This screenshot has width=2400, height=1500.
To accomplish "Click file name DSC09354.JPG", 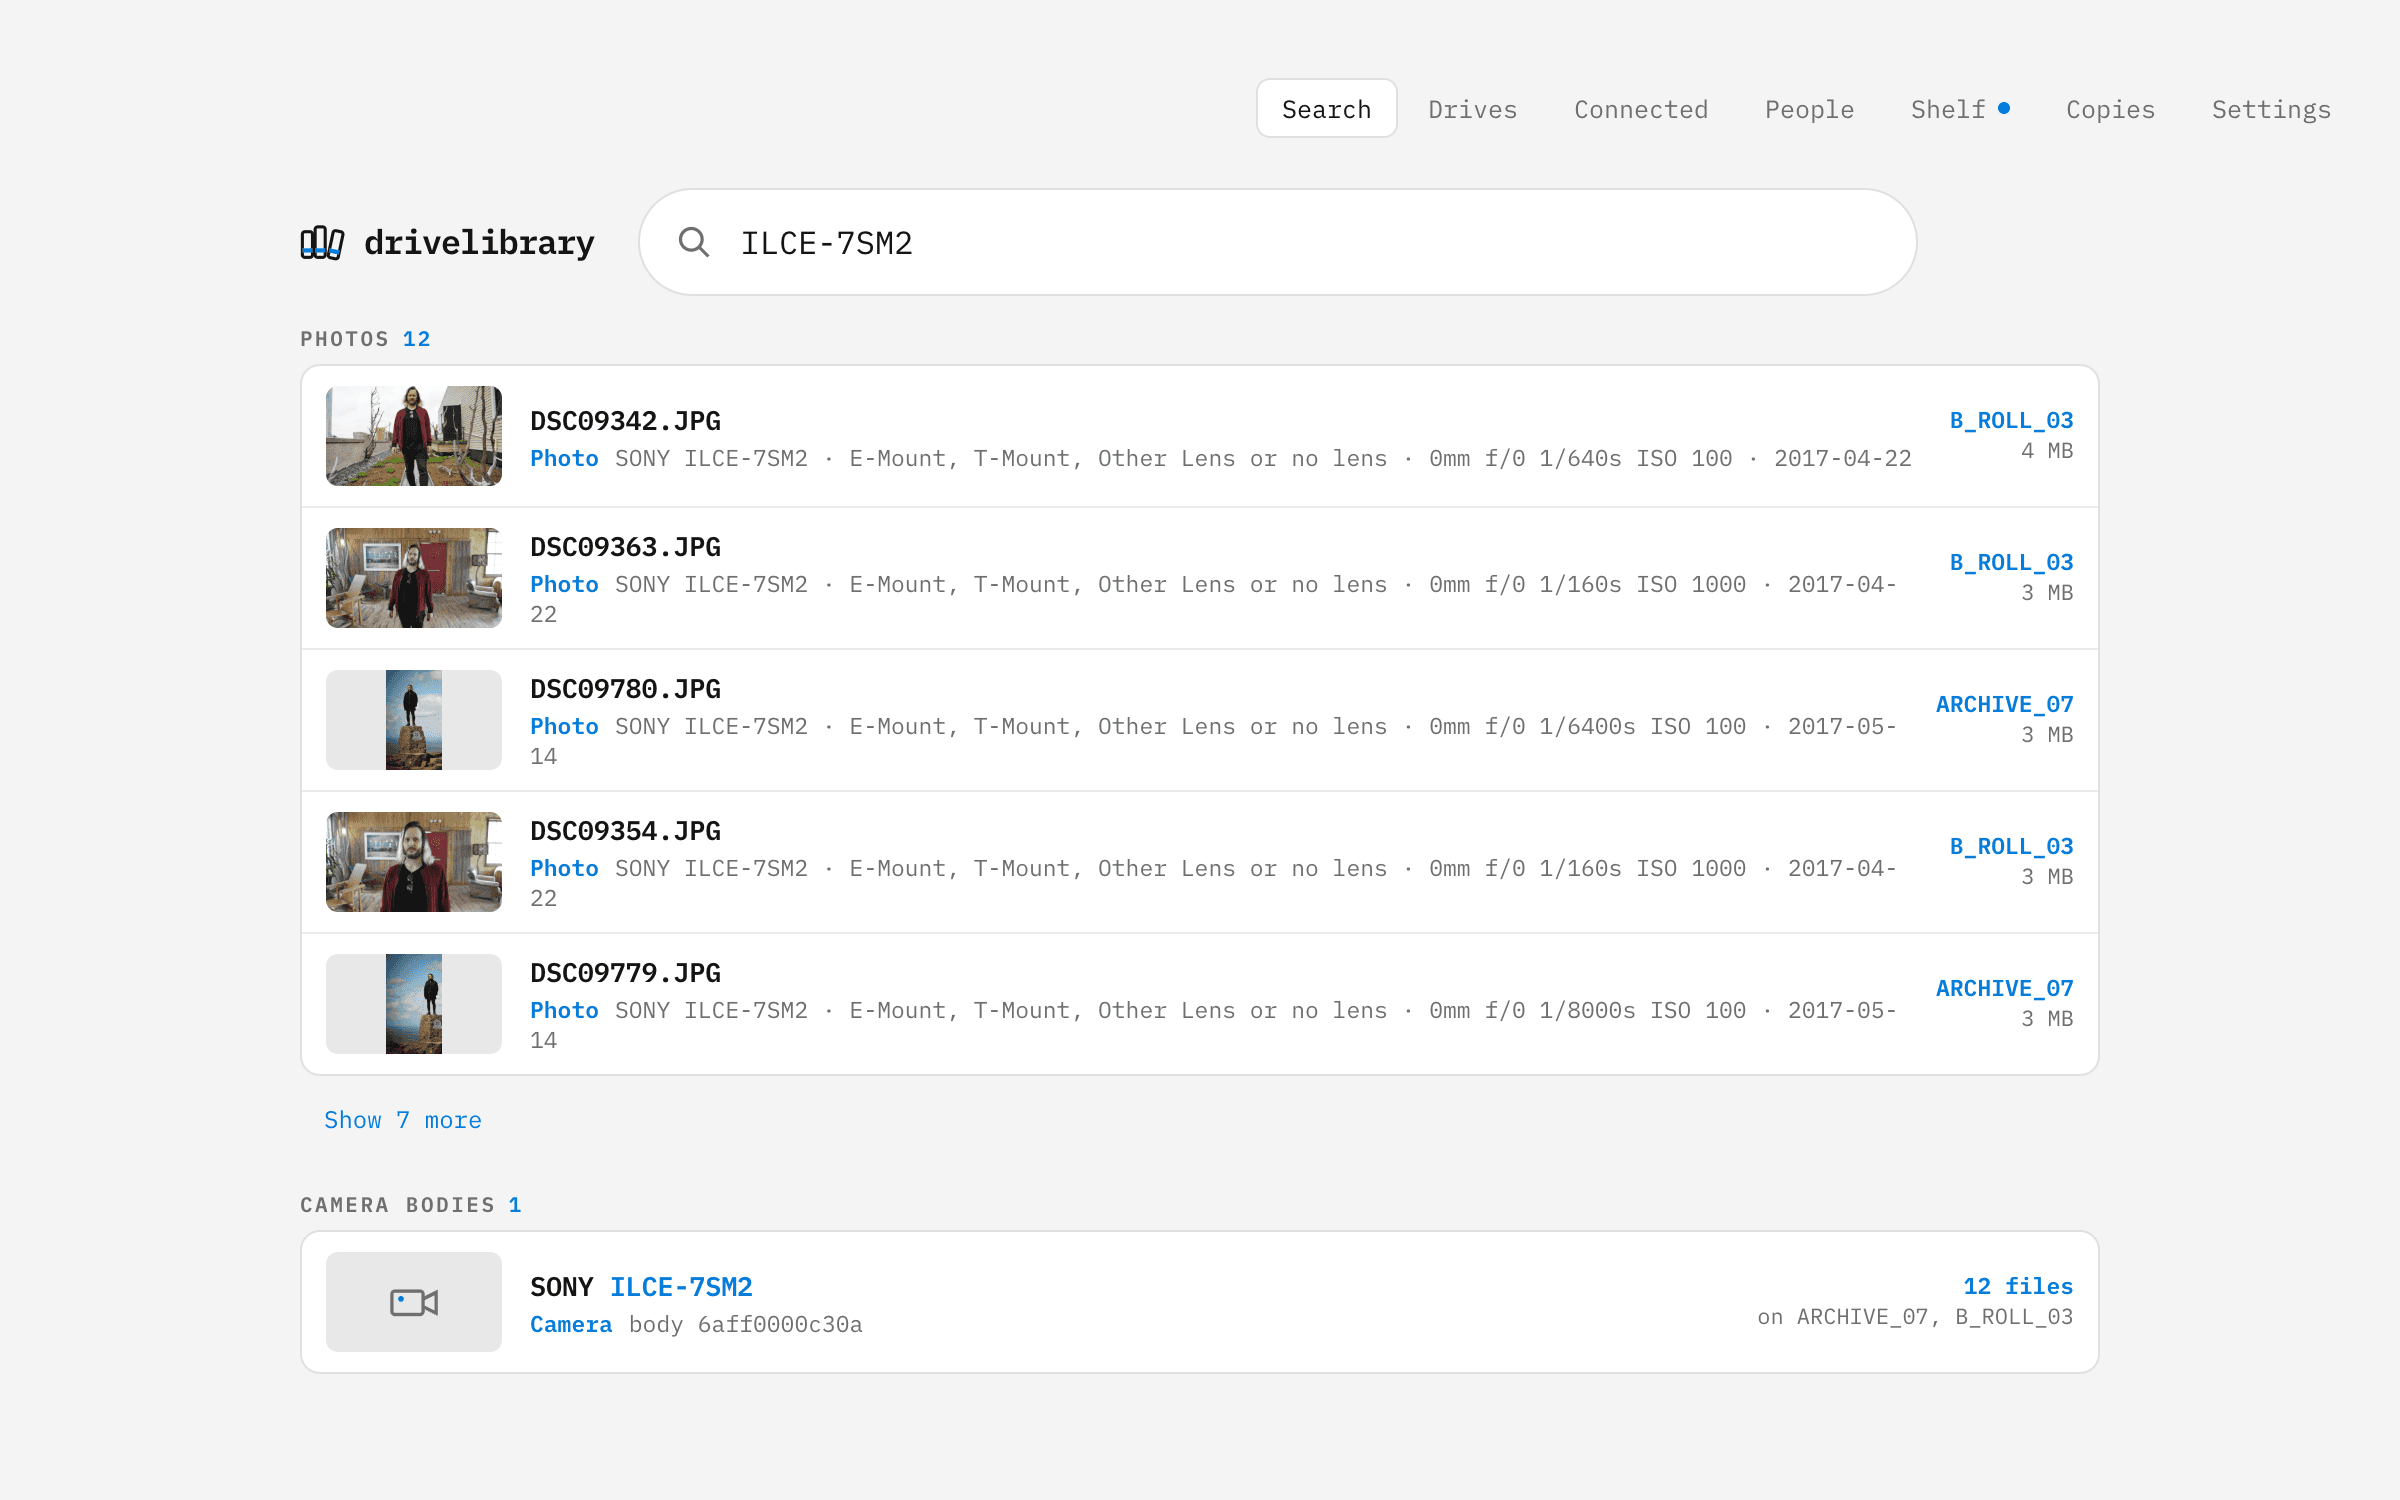I will [x=625, y=831].
